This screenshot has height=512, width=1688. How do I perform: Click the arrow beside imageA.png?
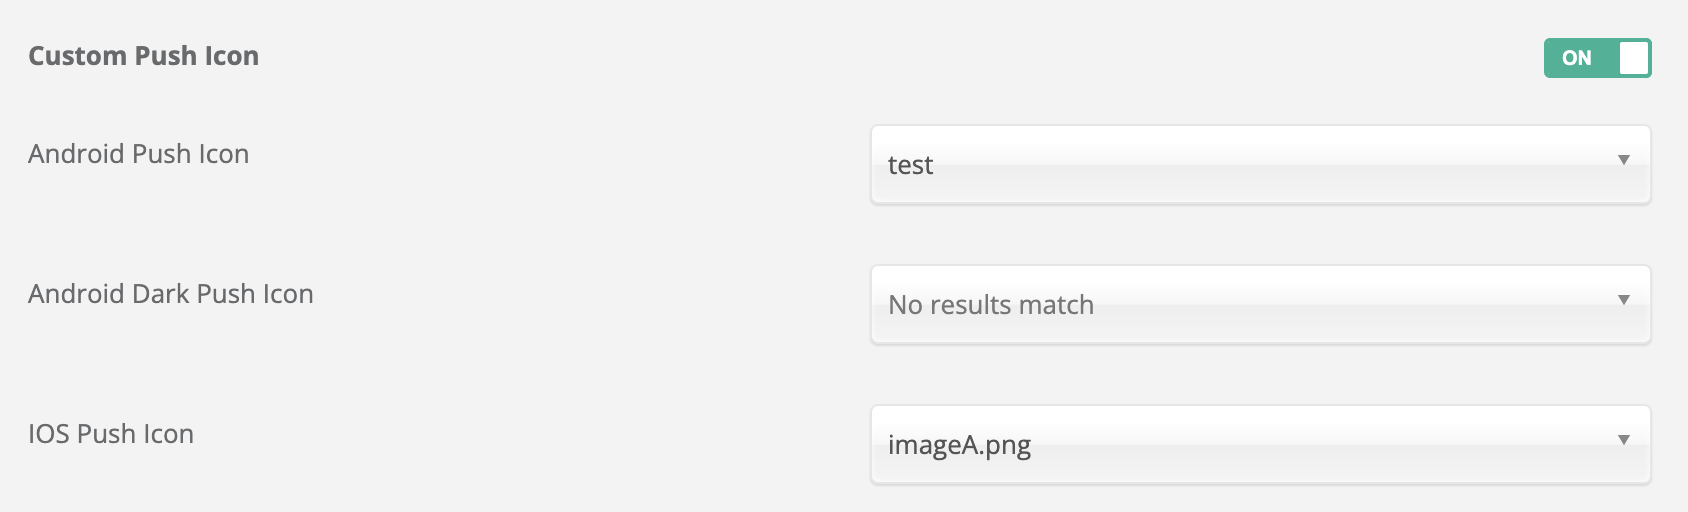coord(1624,440)
